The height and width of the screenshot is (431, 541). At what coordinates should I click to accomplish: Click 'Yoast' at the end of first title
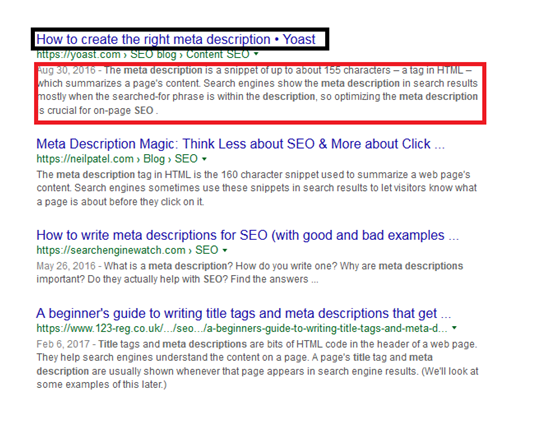pos(299,40)
